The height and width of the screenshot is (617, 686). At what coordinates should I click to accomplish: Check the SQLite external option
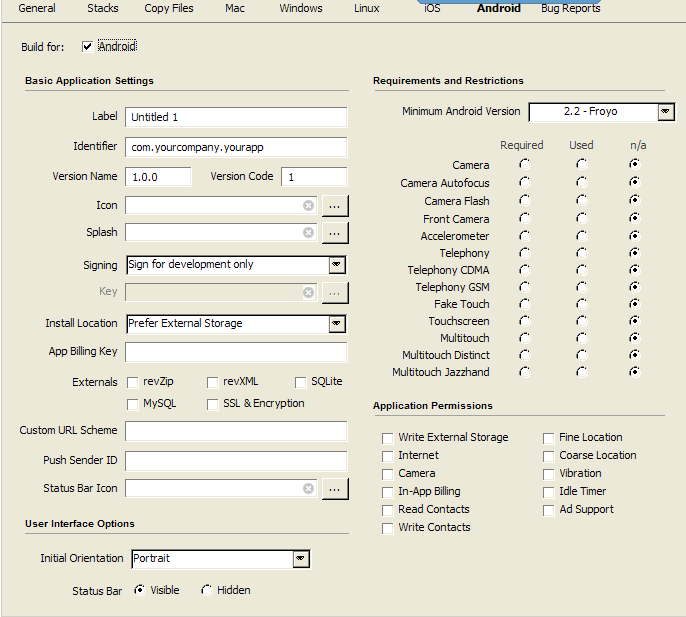[x=301, y=382]
